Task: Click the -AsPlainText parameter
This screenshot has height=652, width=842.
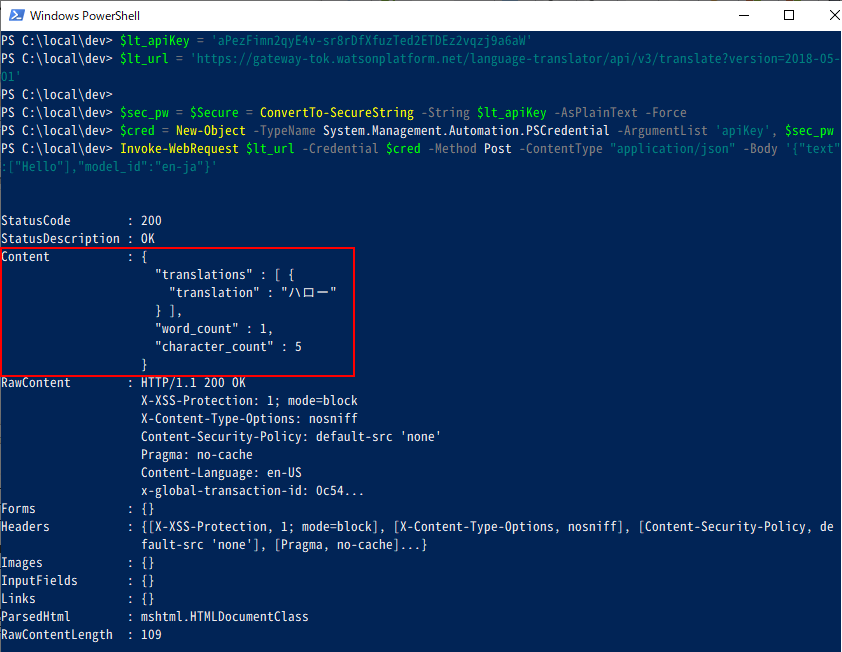Action: click(596, 113)
